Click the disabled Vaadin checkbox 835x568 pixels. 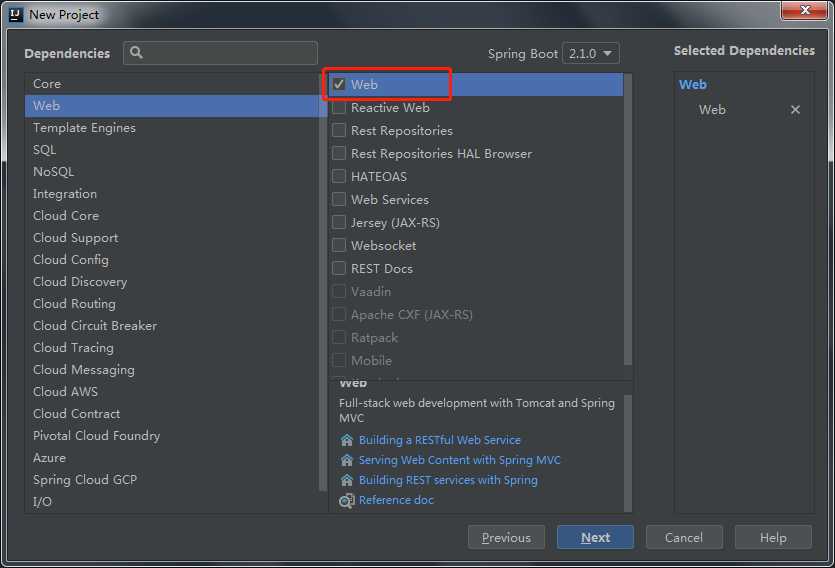tap(339, 291)
